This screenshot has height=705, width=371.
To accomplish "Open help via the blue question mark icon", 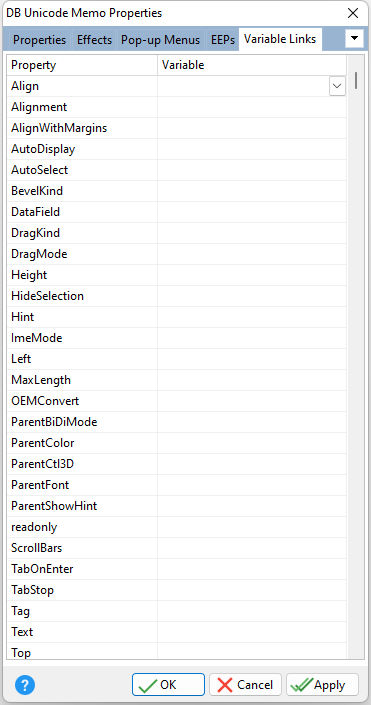I will (x=25, y=685).
